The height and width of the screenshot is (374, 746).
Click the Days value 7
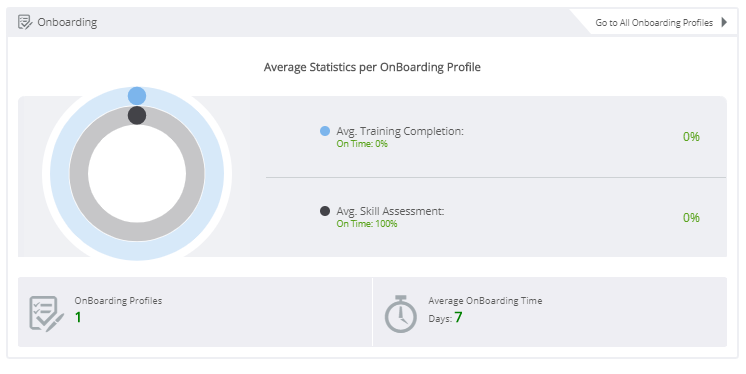click(x=458, y=317)
